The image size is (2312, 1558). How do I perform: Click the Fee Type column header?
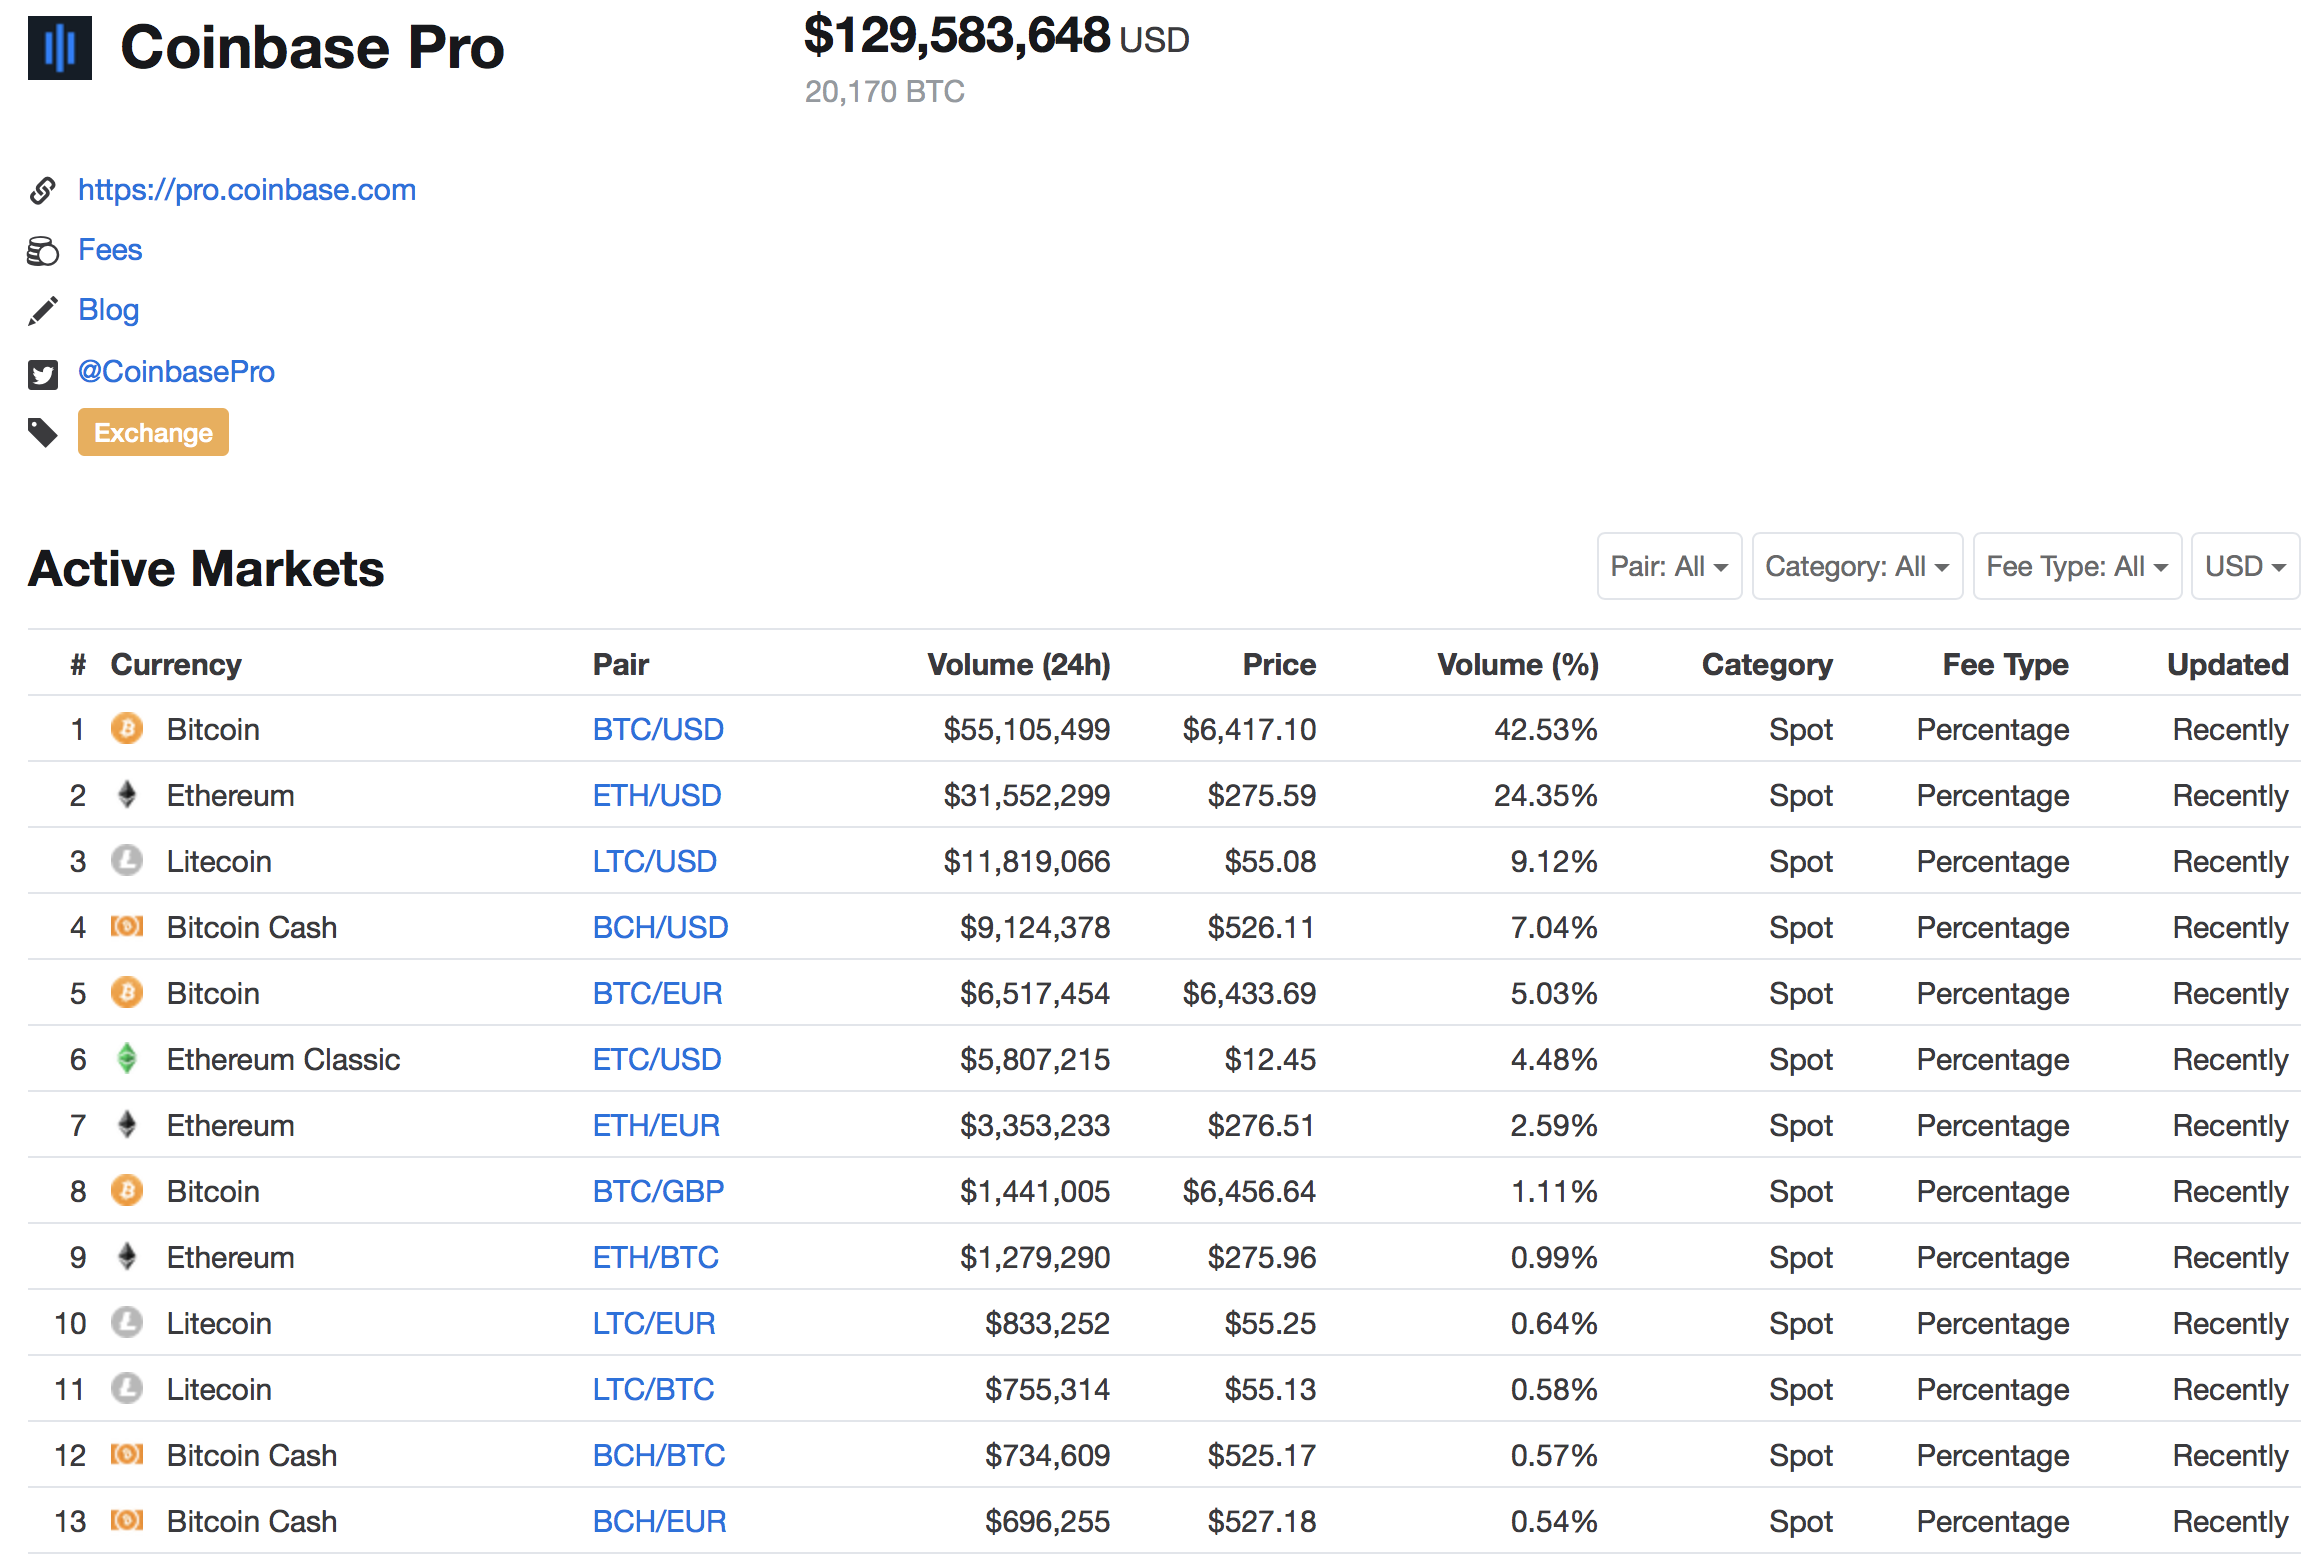tap(2005, 664)
